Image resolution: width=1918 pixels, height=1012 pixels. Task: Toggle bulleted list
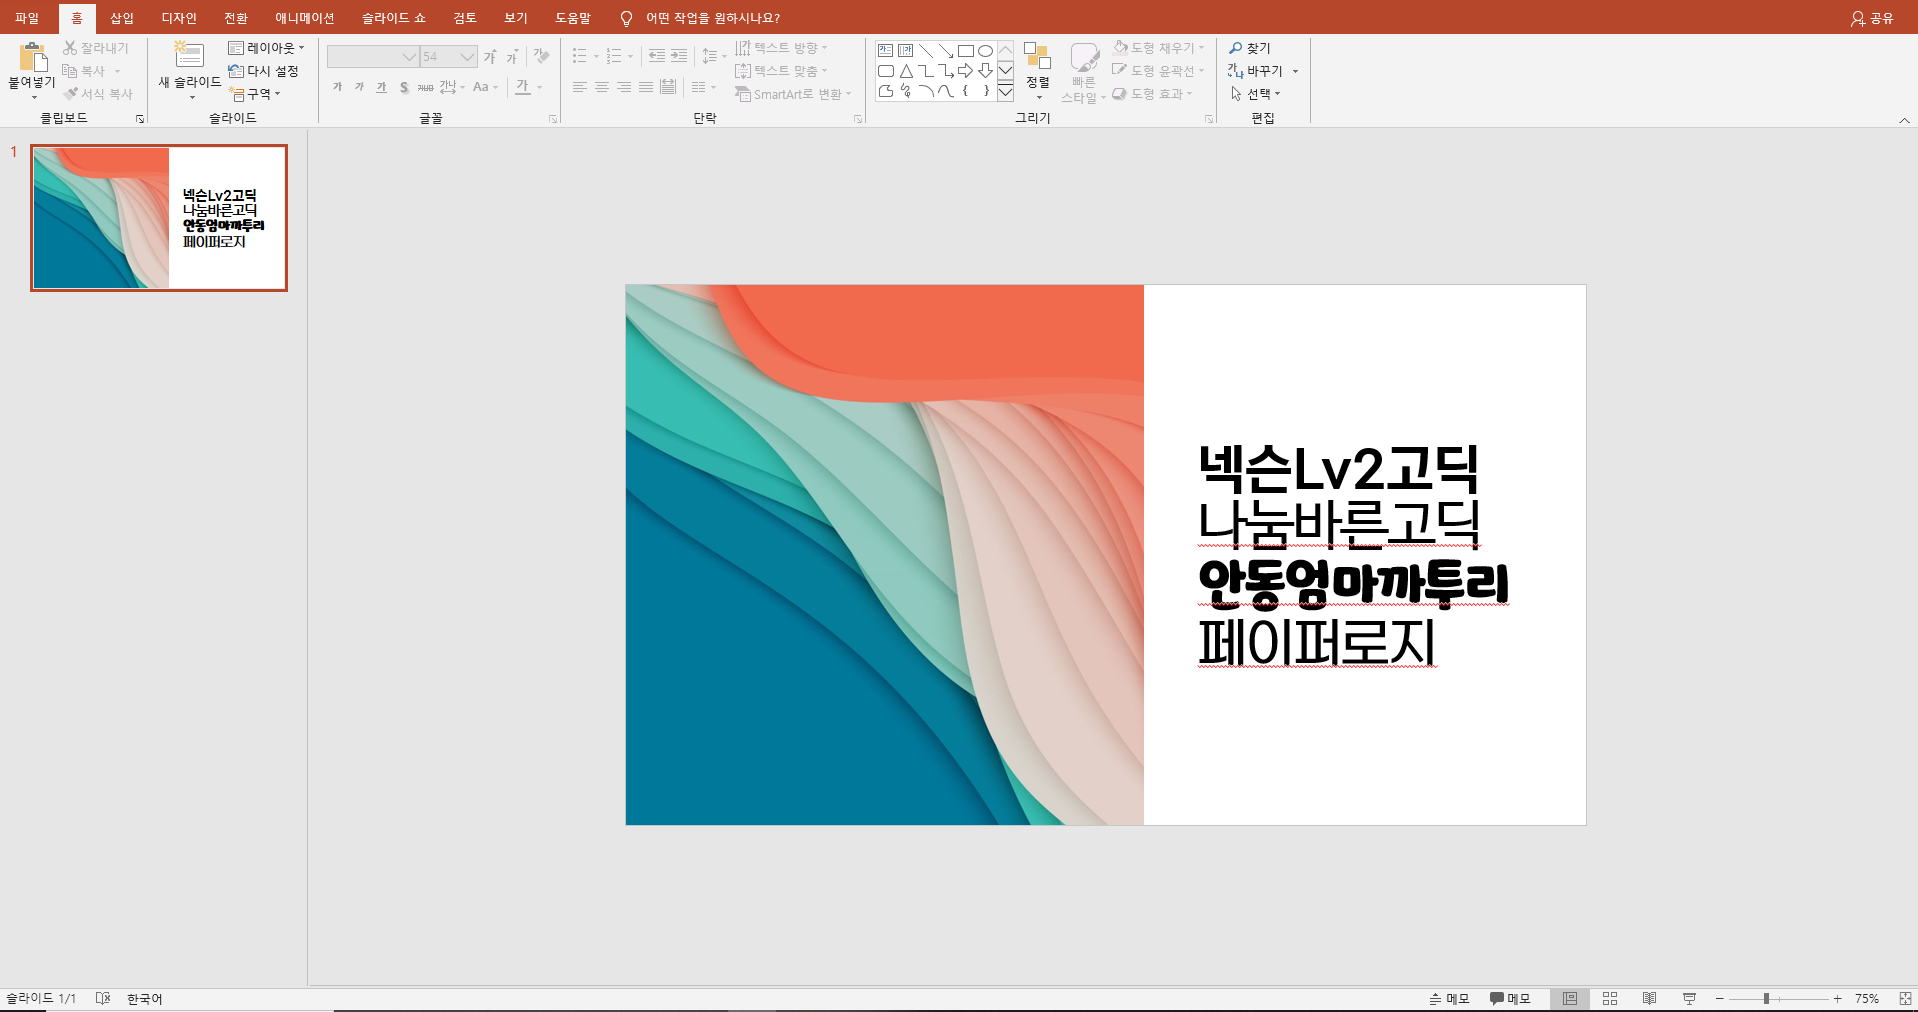[579, 56]
